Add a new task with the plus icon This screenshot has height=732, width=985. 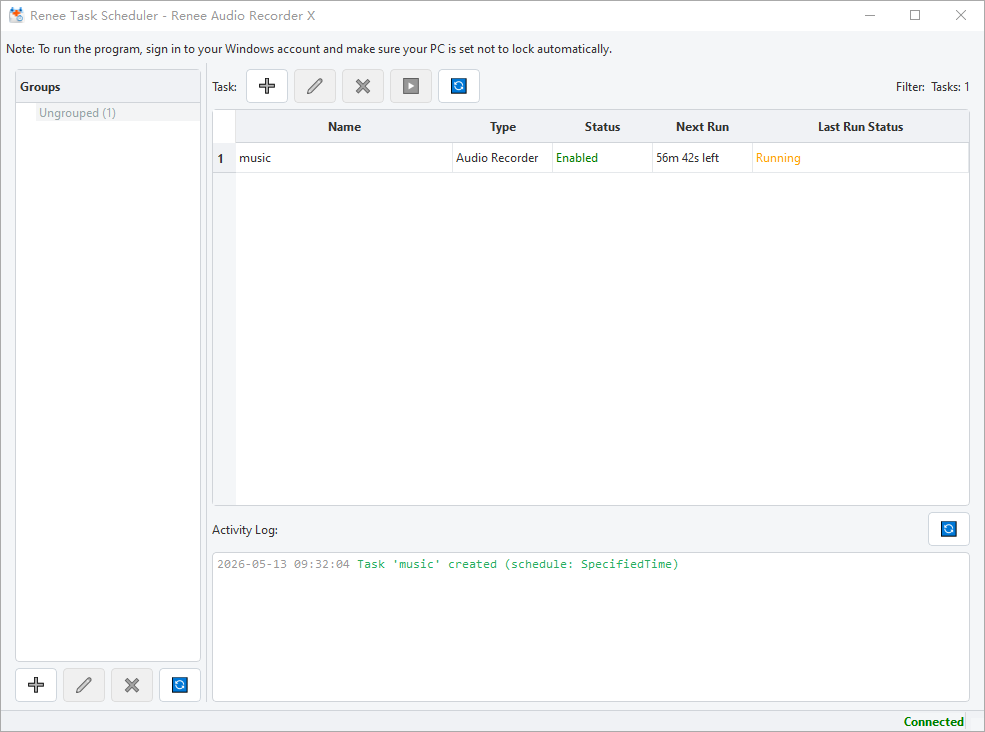[267, 86]
